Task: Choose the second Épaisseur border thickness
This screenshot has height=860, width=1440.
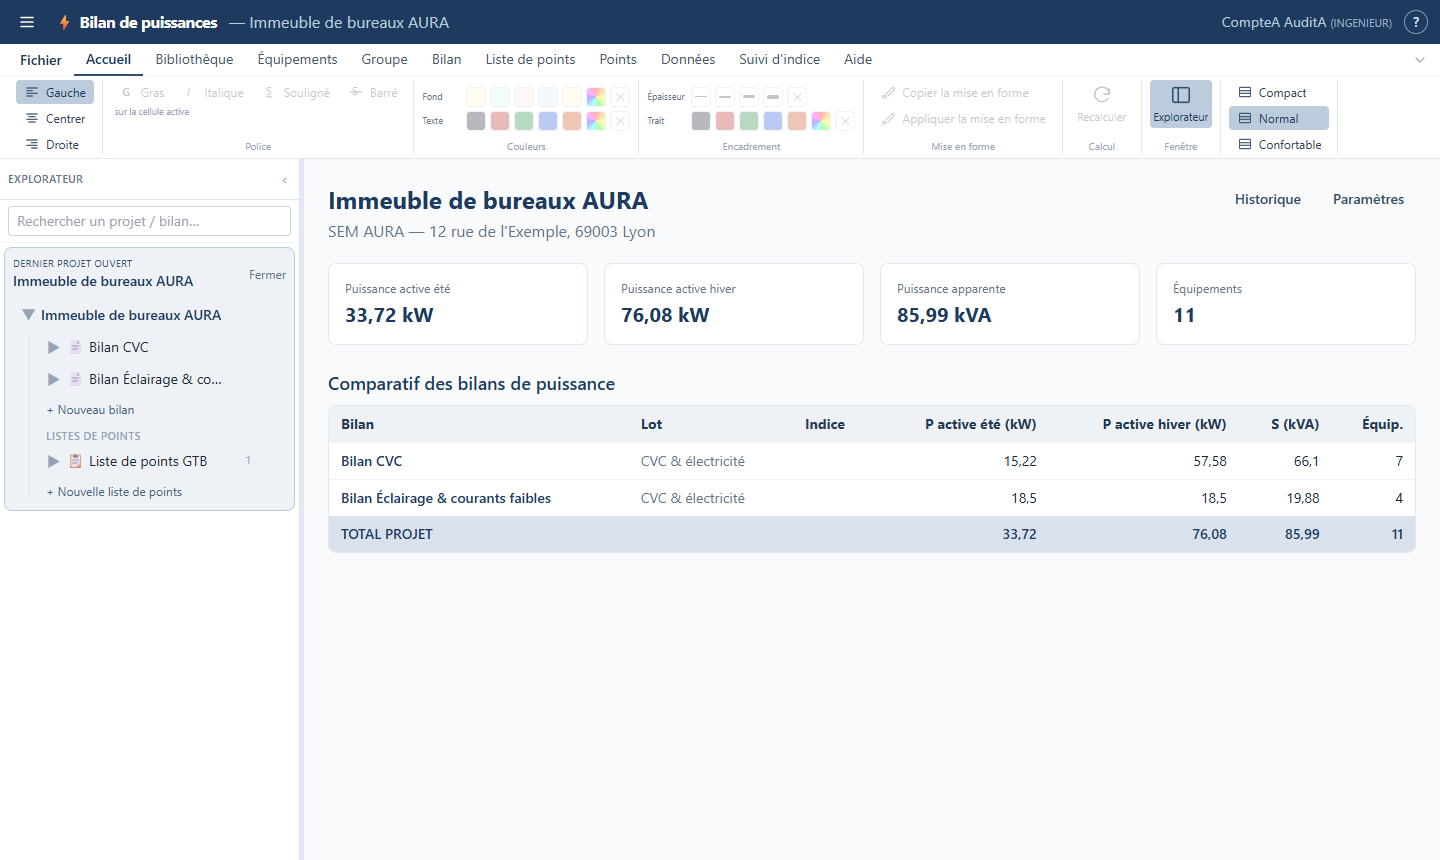Action: (x=725, y=97)
